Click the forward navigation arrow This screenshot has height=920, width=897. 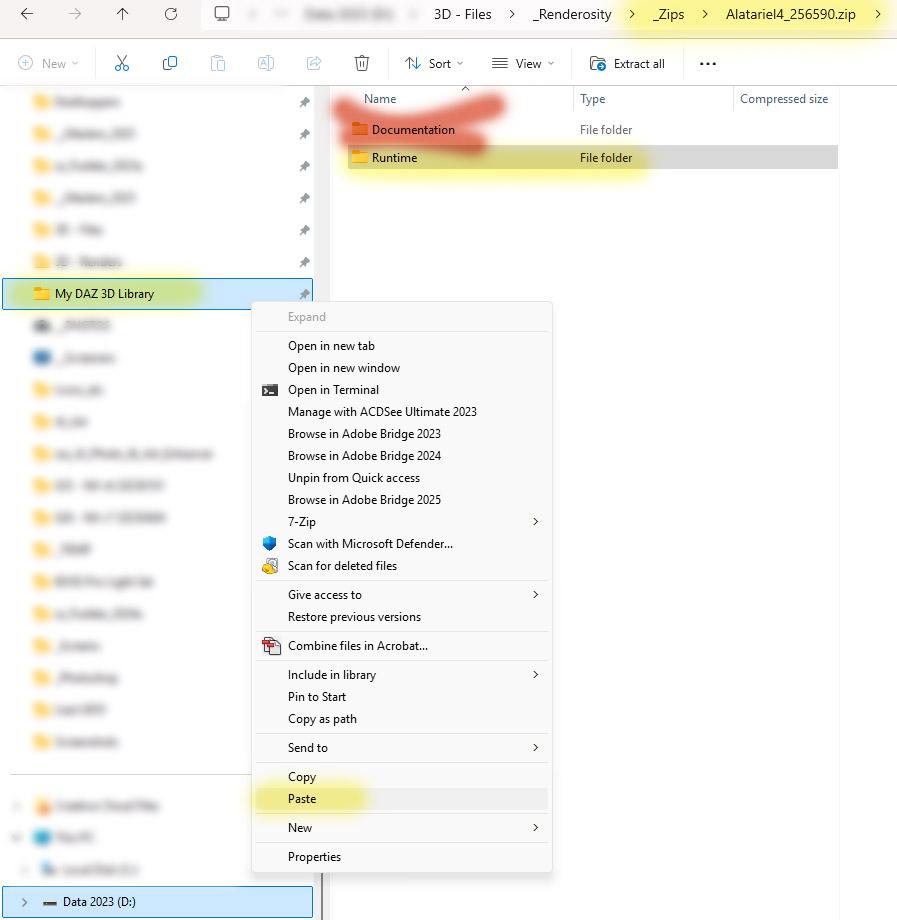click(75, 14)
